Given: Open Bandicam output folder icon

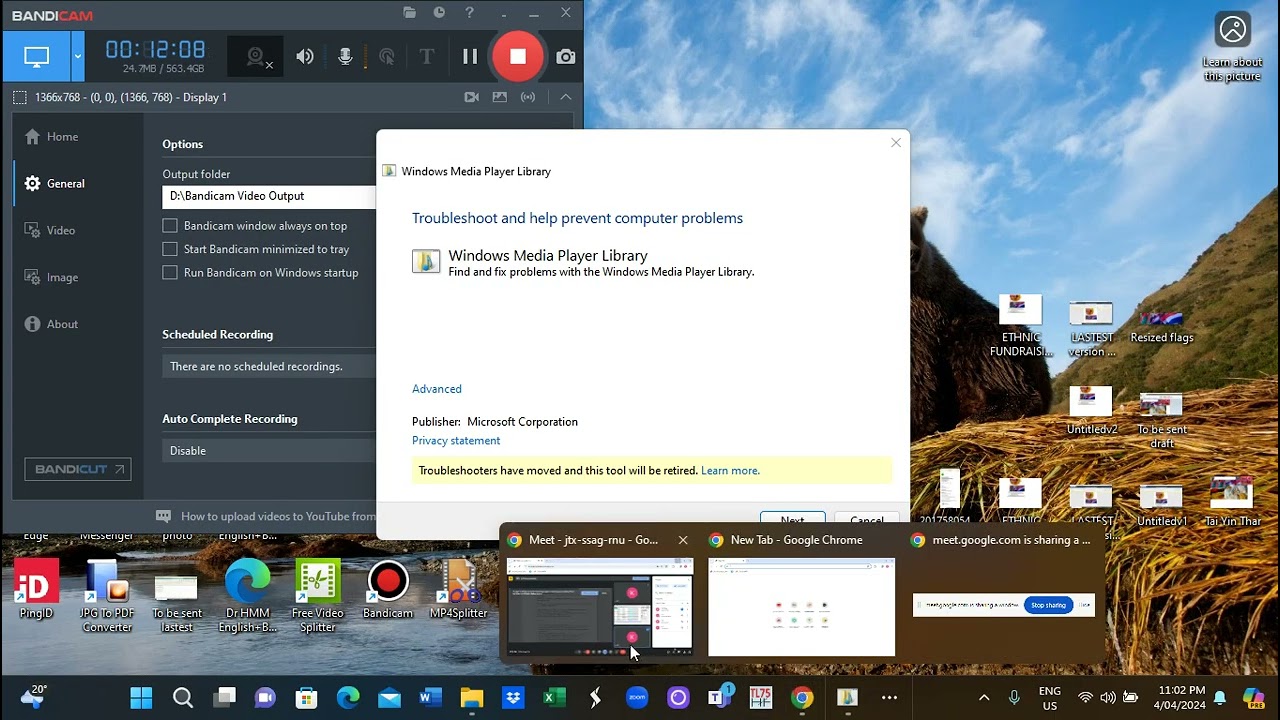Looking at the screenshot, I should click(409, 13).
